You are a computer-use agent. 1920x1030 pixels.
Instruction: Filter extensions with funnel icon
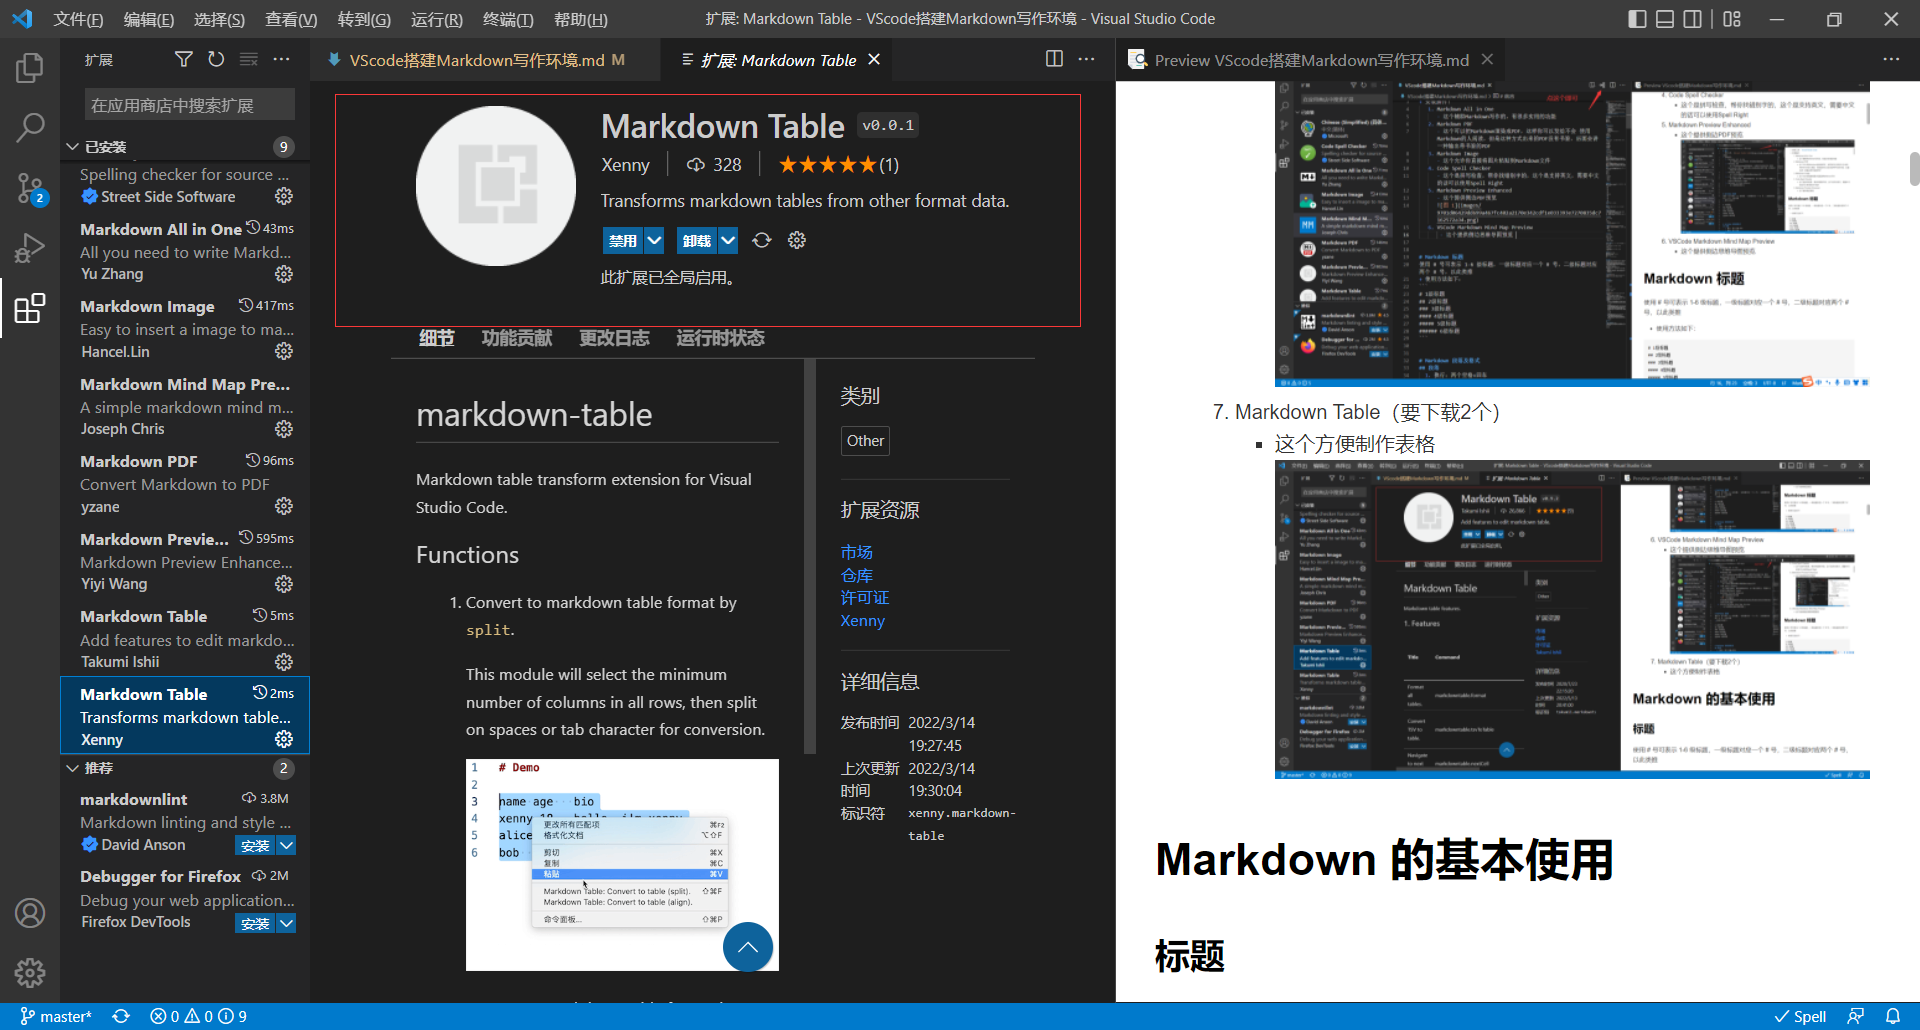tap(184, 60)
